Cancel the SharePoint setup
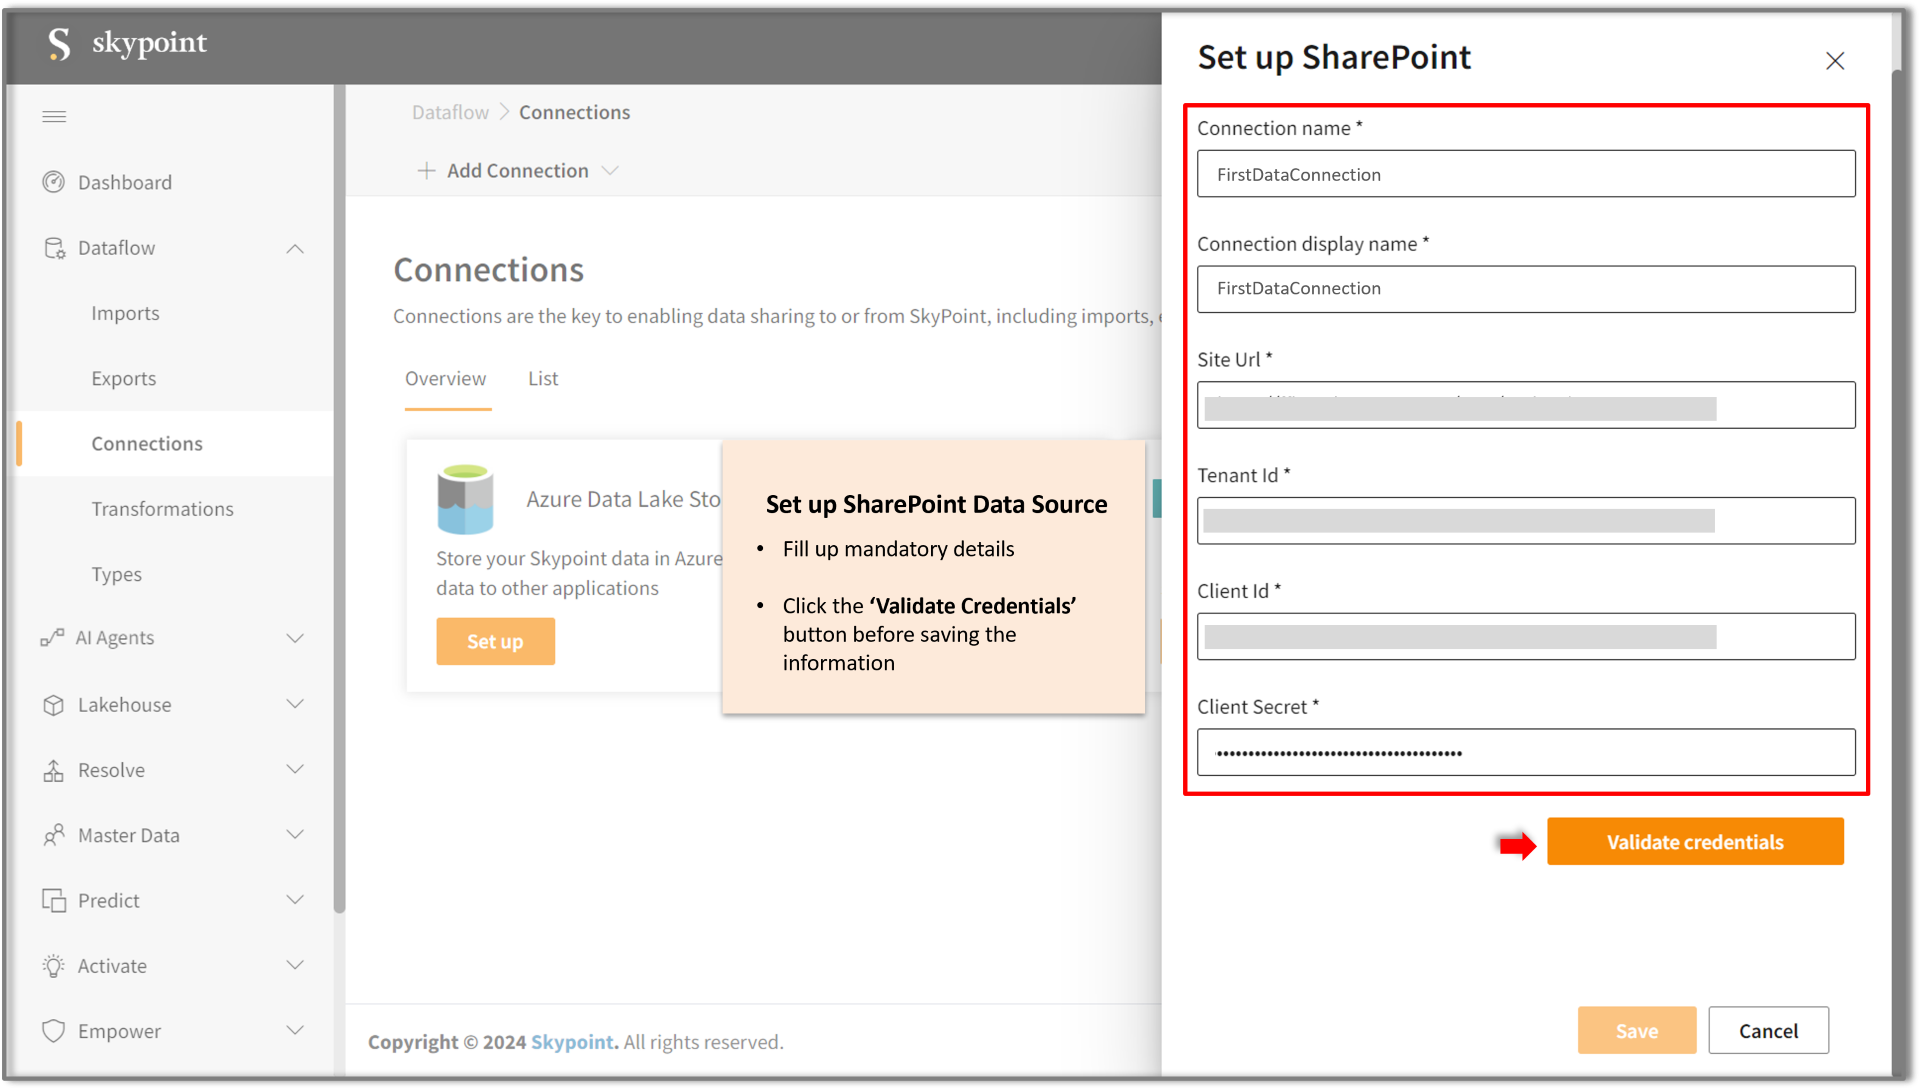The image size is (1920, 1089). (x=1768, y=1030)
